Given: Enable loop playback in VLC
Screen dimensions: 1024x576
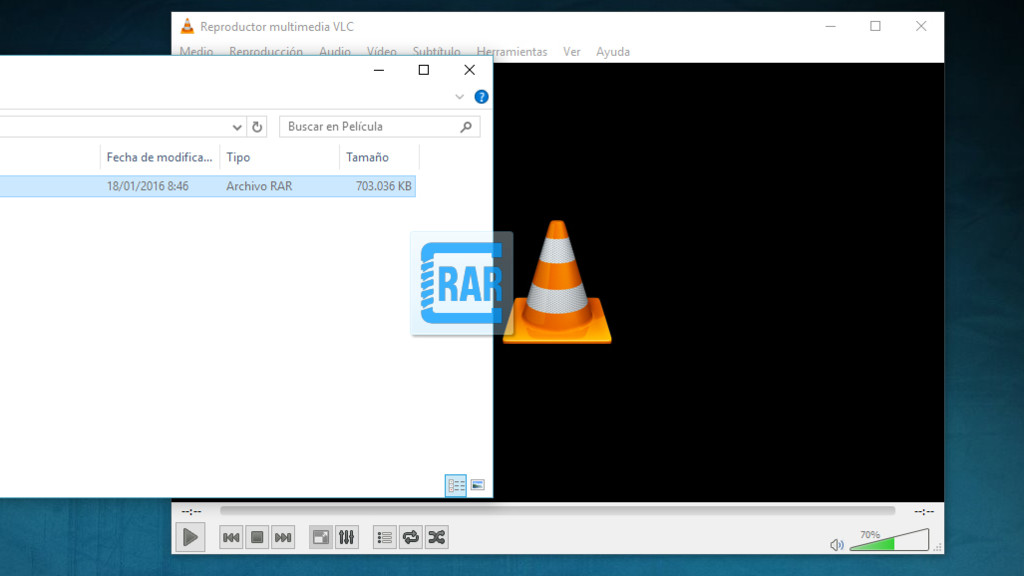Looking at the screenshot, I should tap(410, 537).
